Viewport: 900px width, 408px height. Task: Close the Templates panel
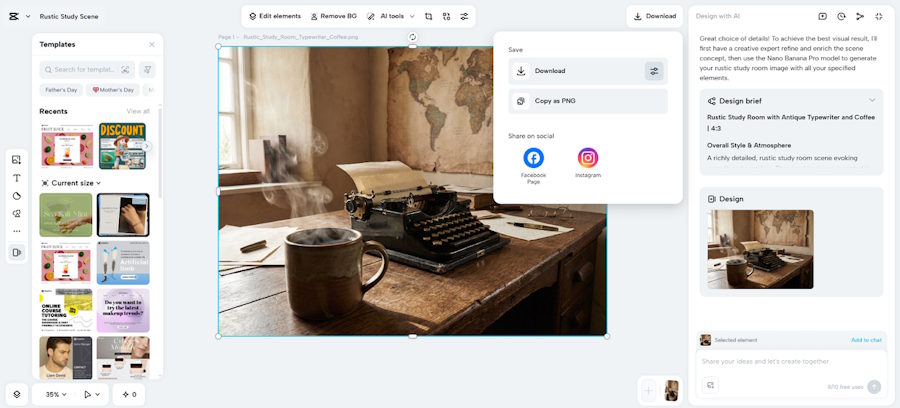pyautogui.click(x=152, y=44)
